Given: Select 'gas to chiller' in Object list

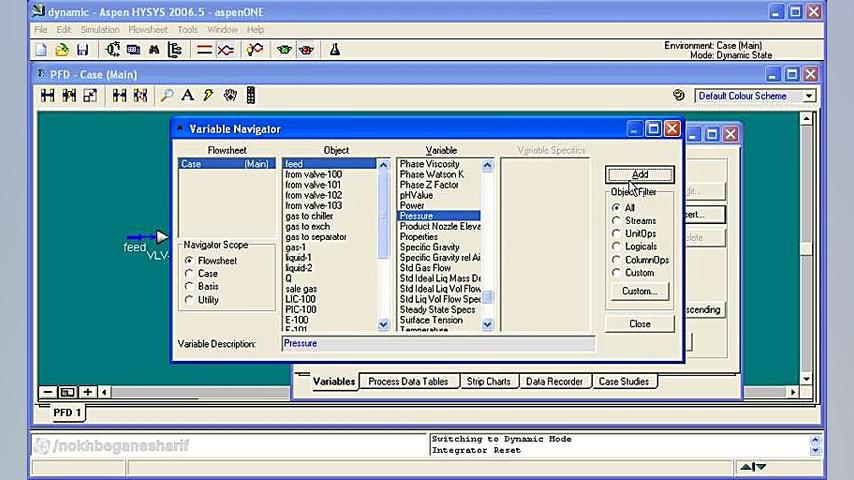Looking at the screenshot, I should pyautogui.click(x=309, y=216).
